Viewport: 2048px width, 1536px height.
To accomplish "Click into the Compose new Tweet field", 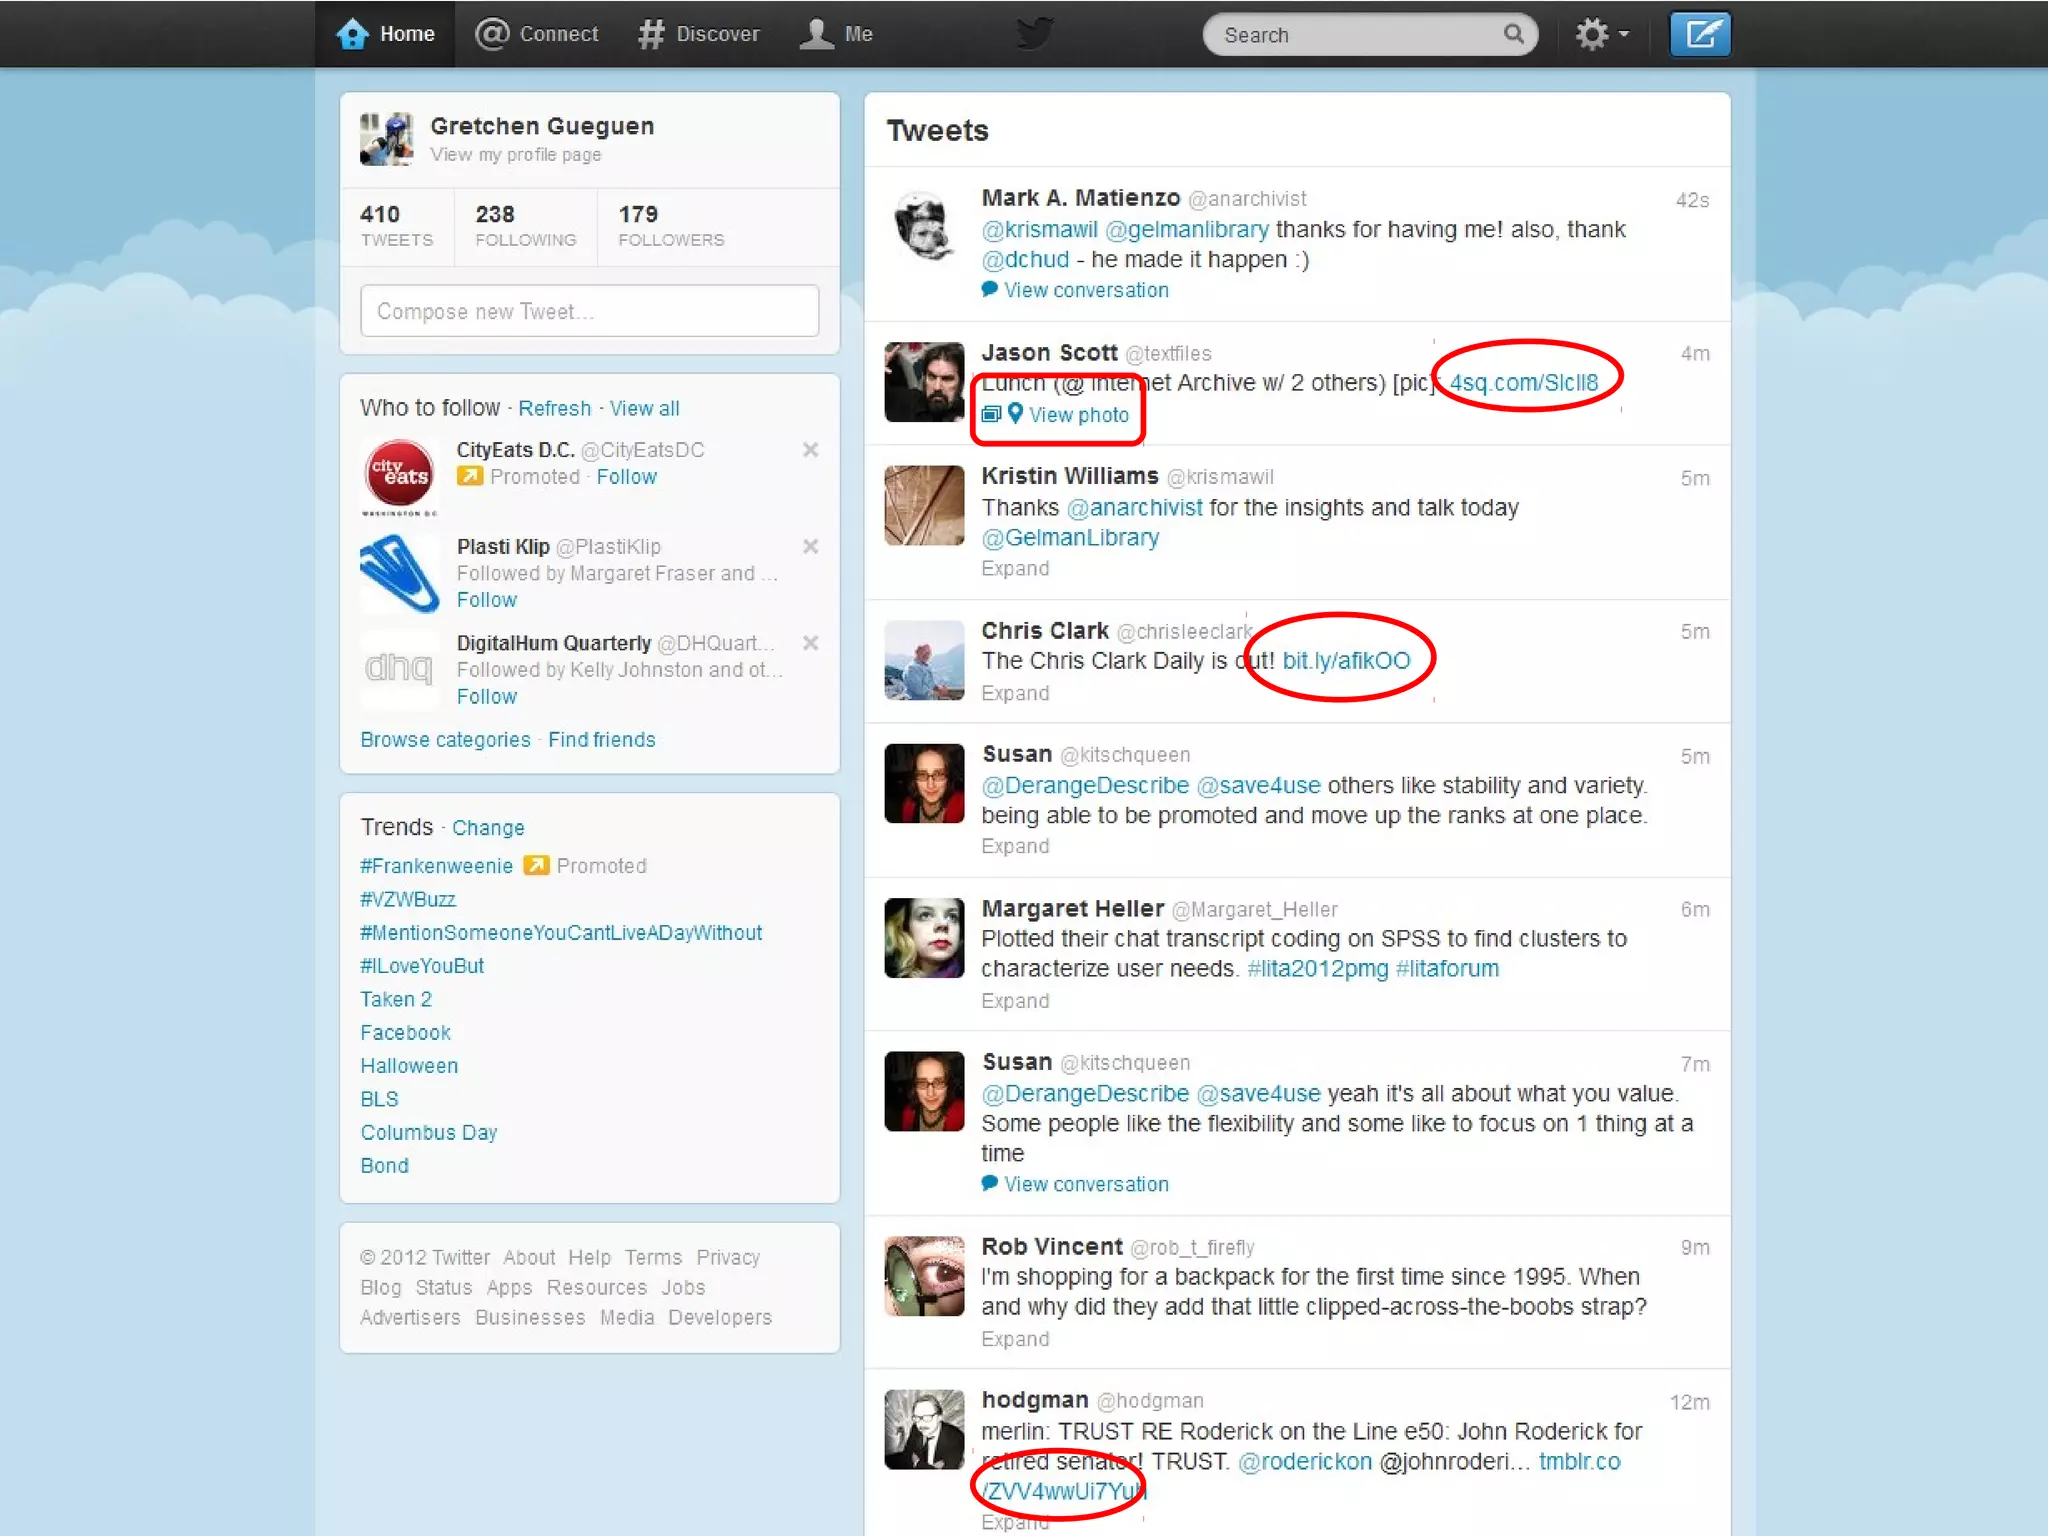I will coord(589,311).
